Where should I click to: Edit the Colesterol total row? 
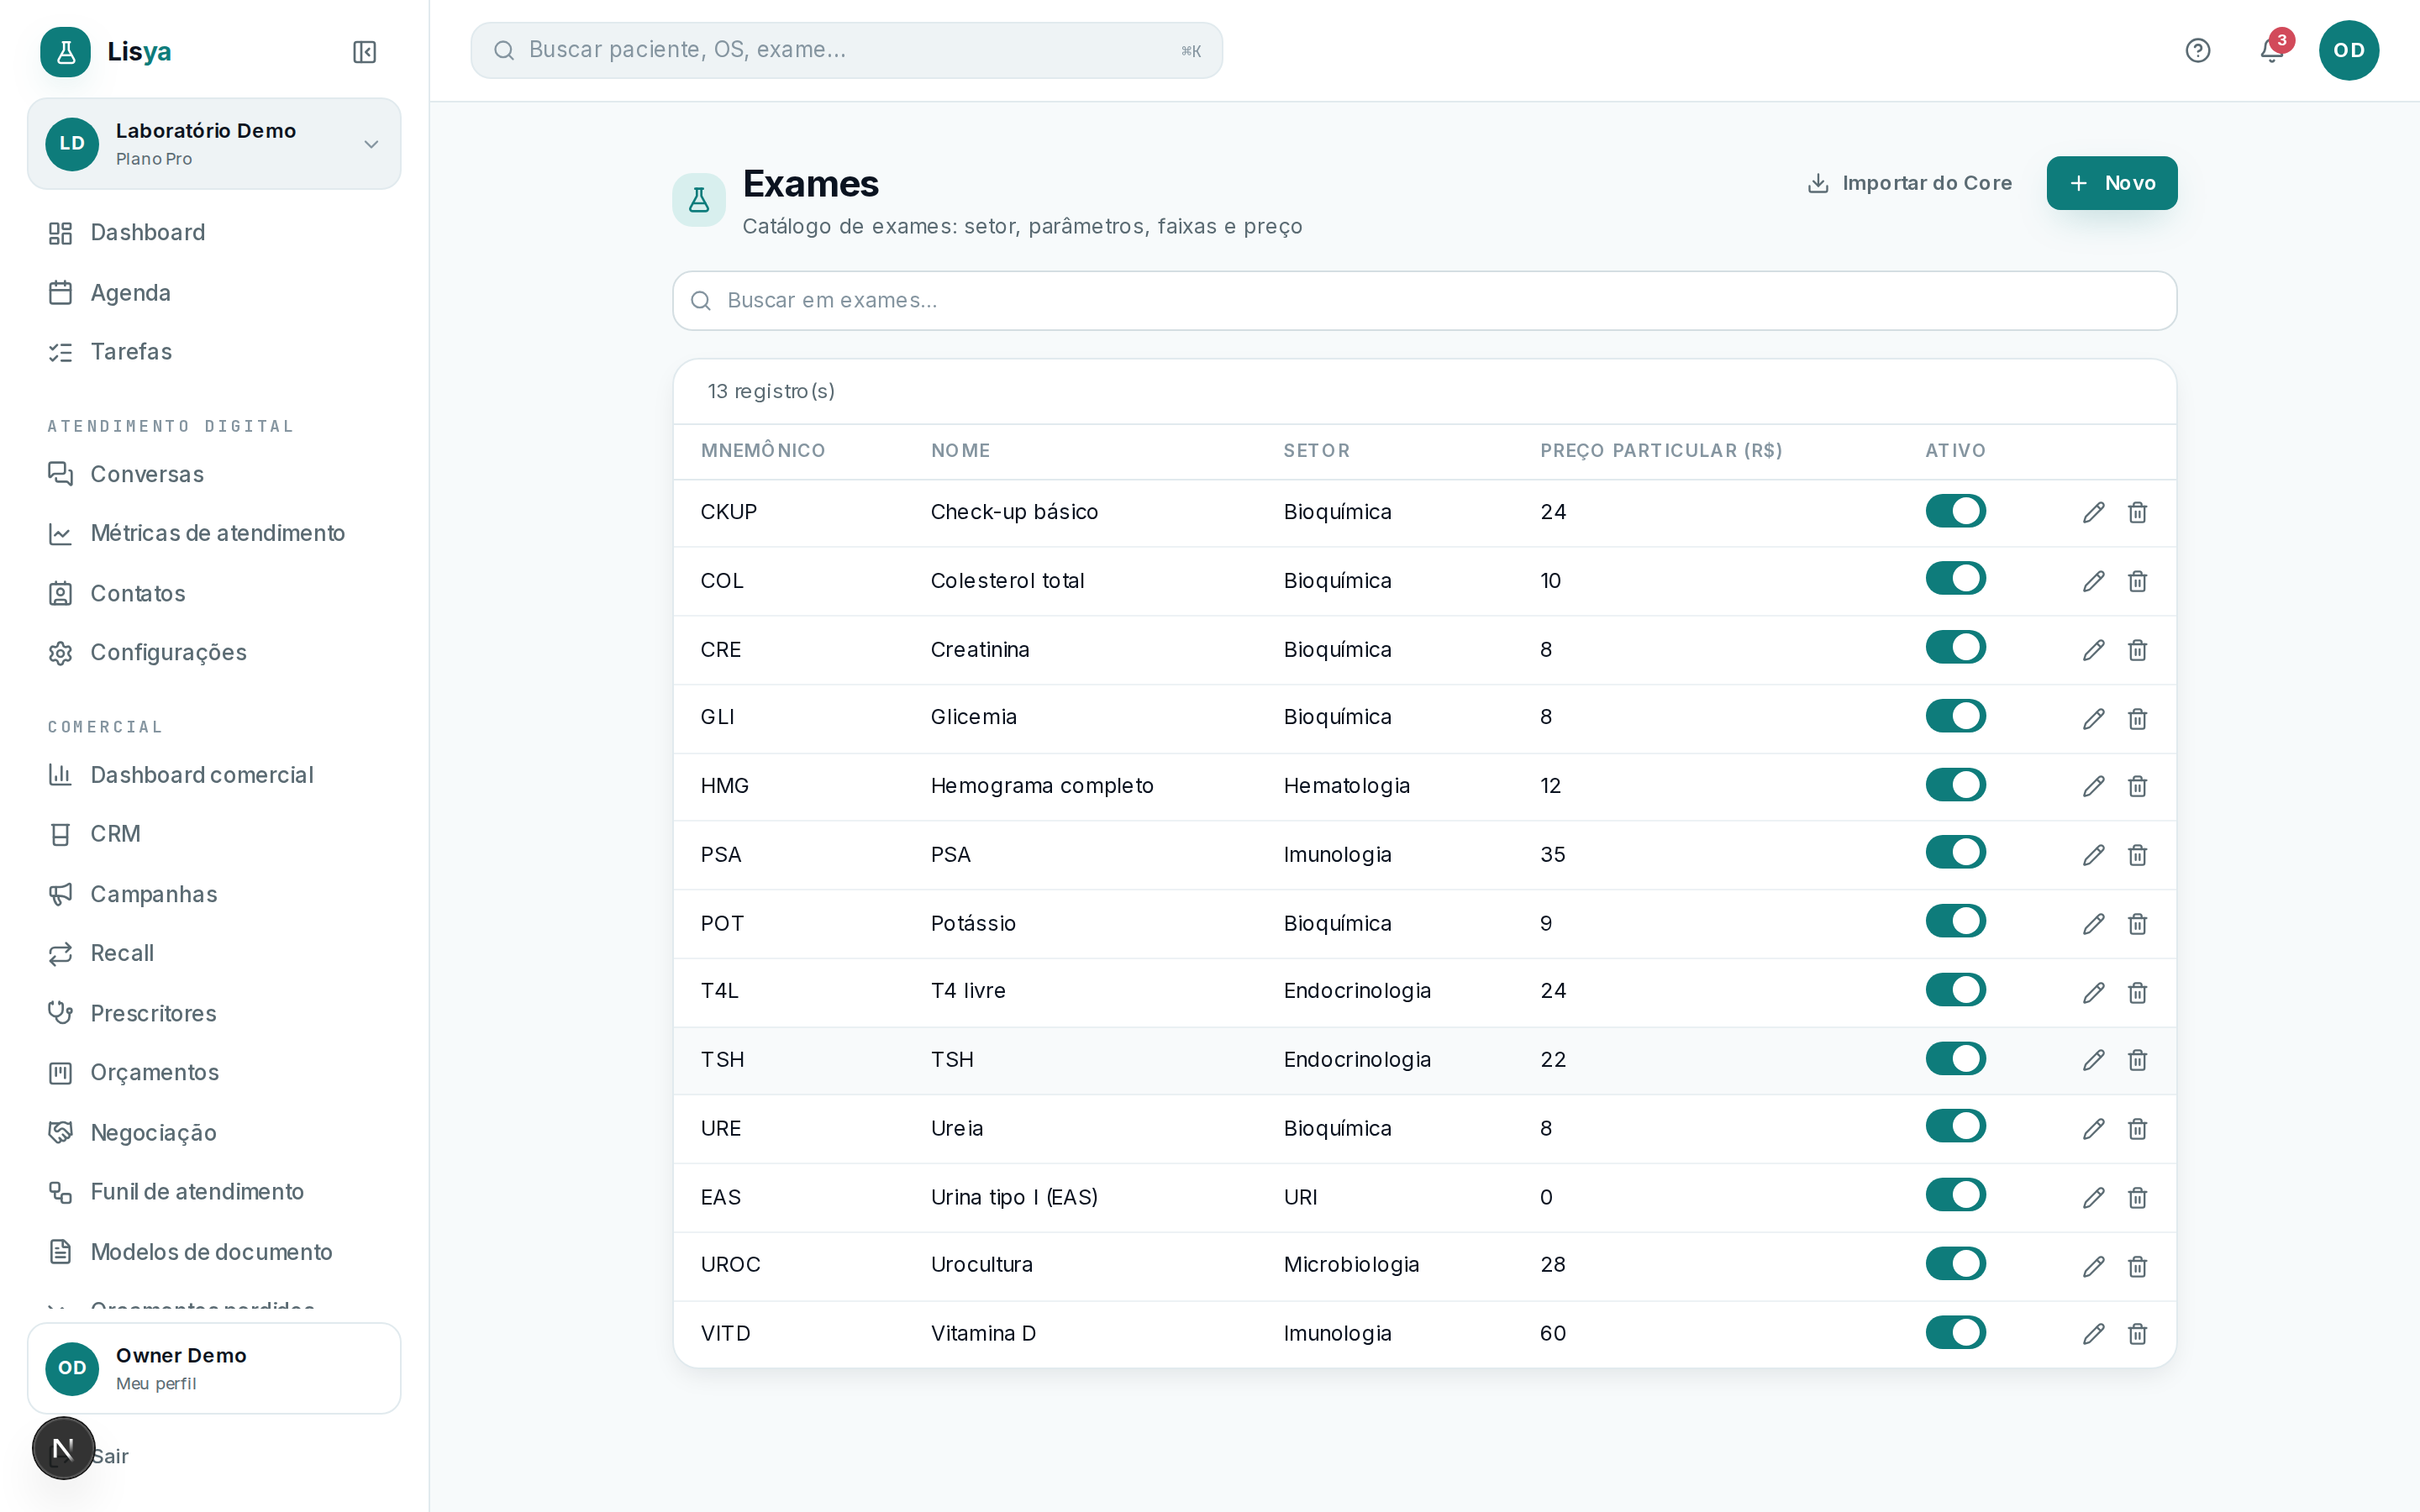[x=2093, y=582]
